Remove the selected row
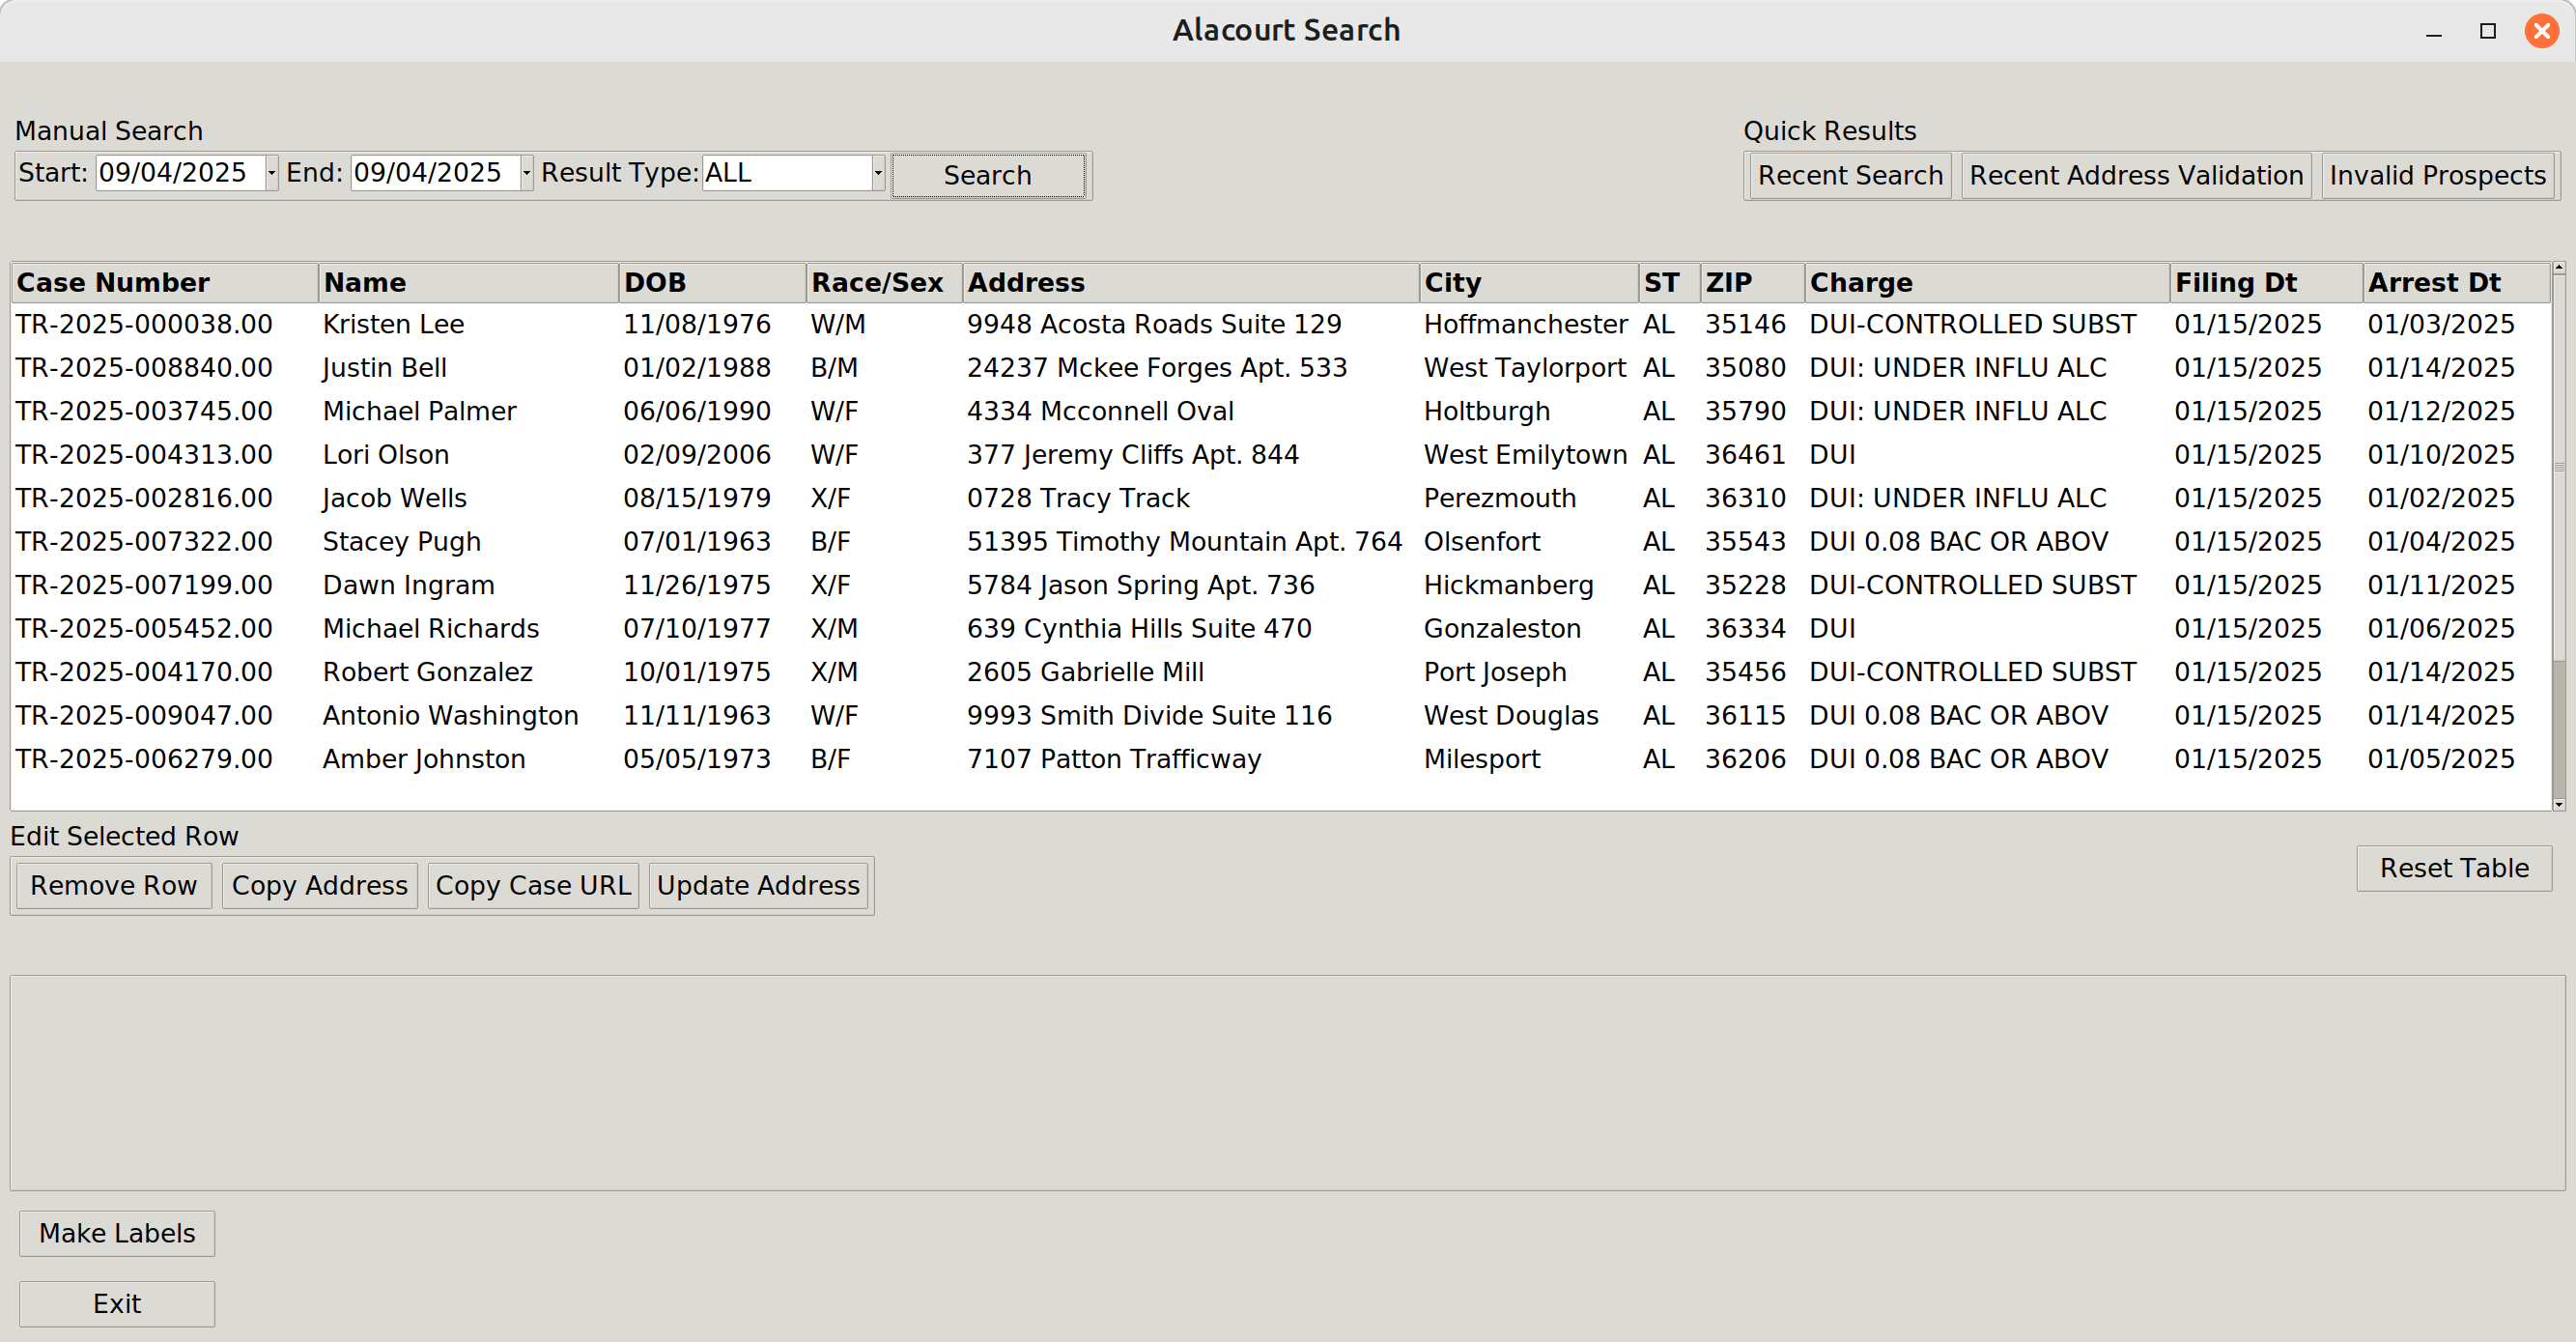 point(114,886)
